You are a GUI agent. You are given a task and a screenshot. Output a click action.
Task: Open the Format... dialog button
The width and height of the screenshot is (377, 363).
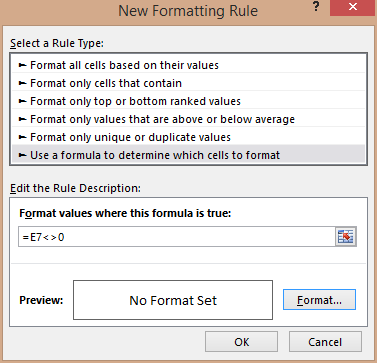[319, 300]
